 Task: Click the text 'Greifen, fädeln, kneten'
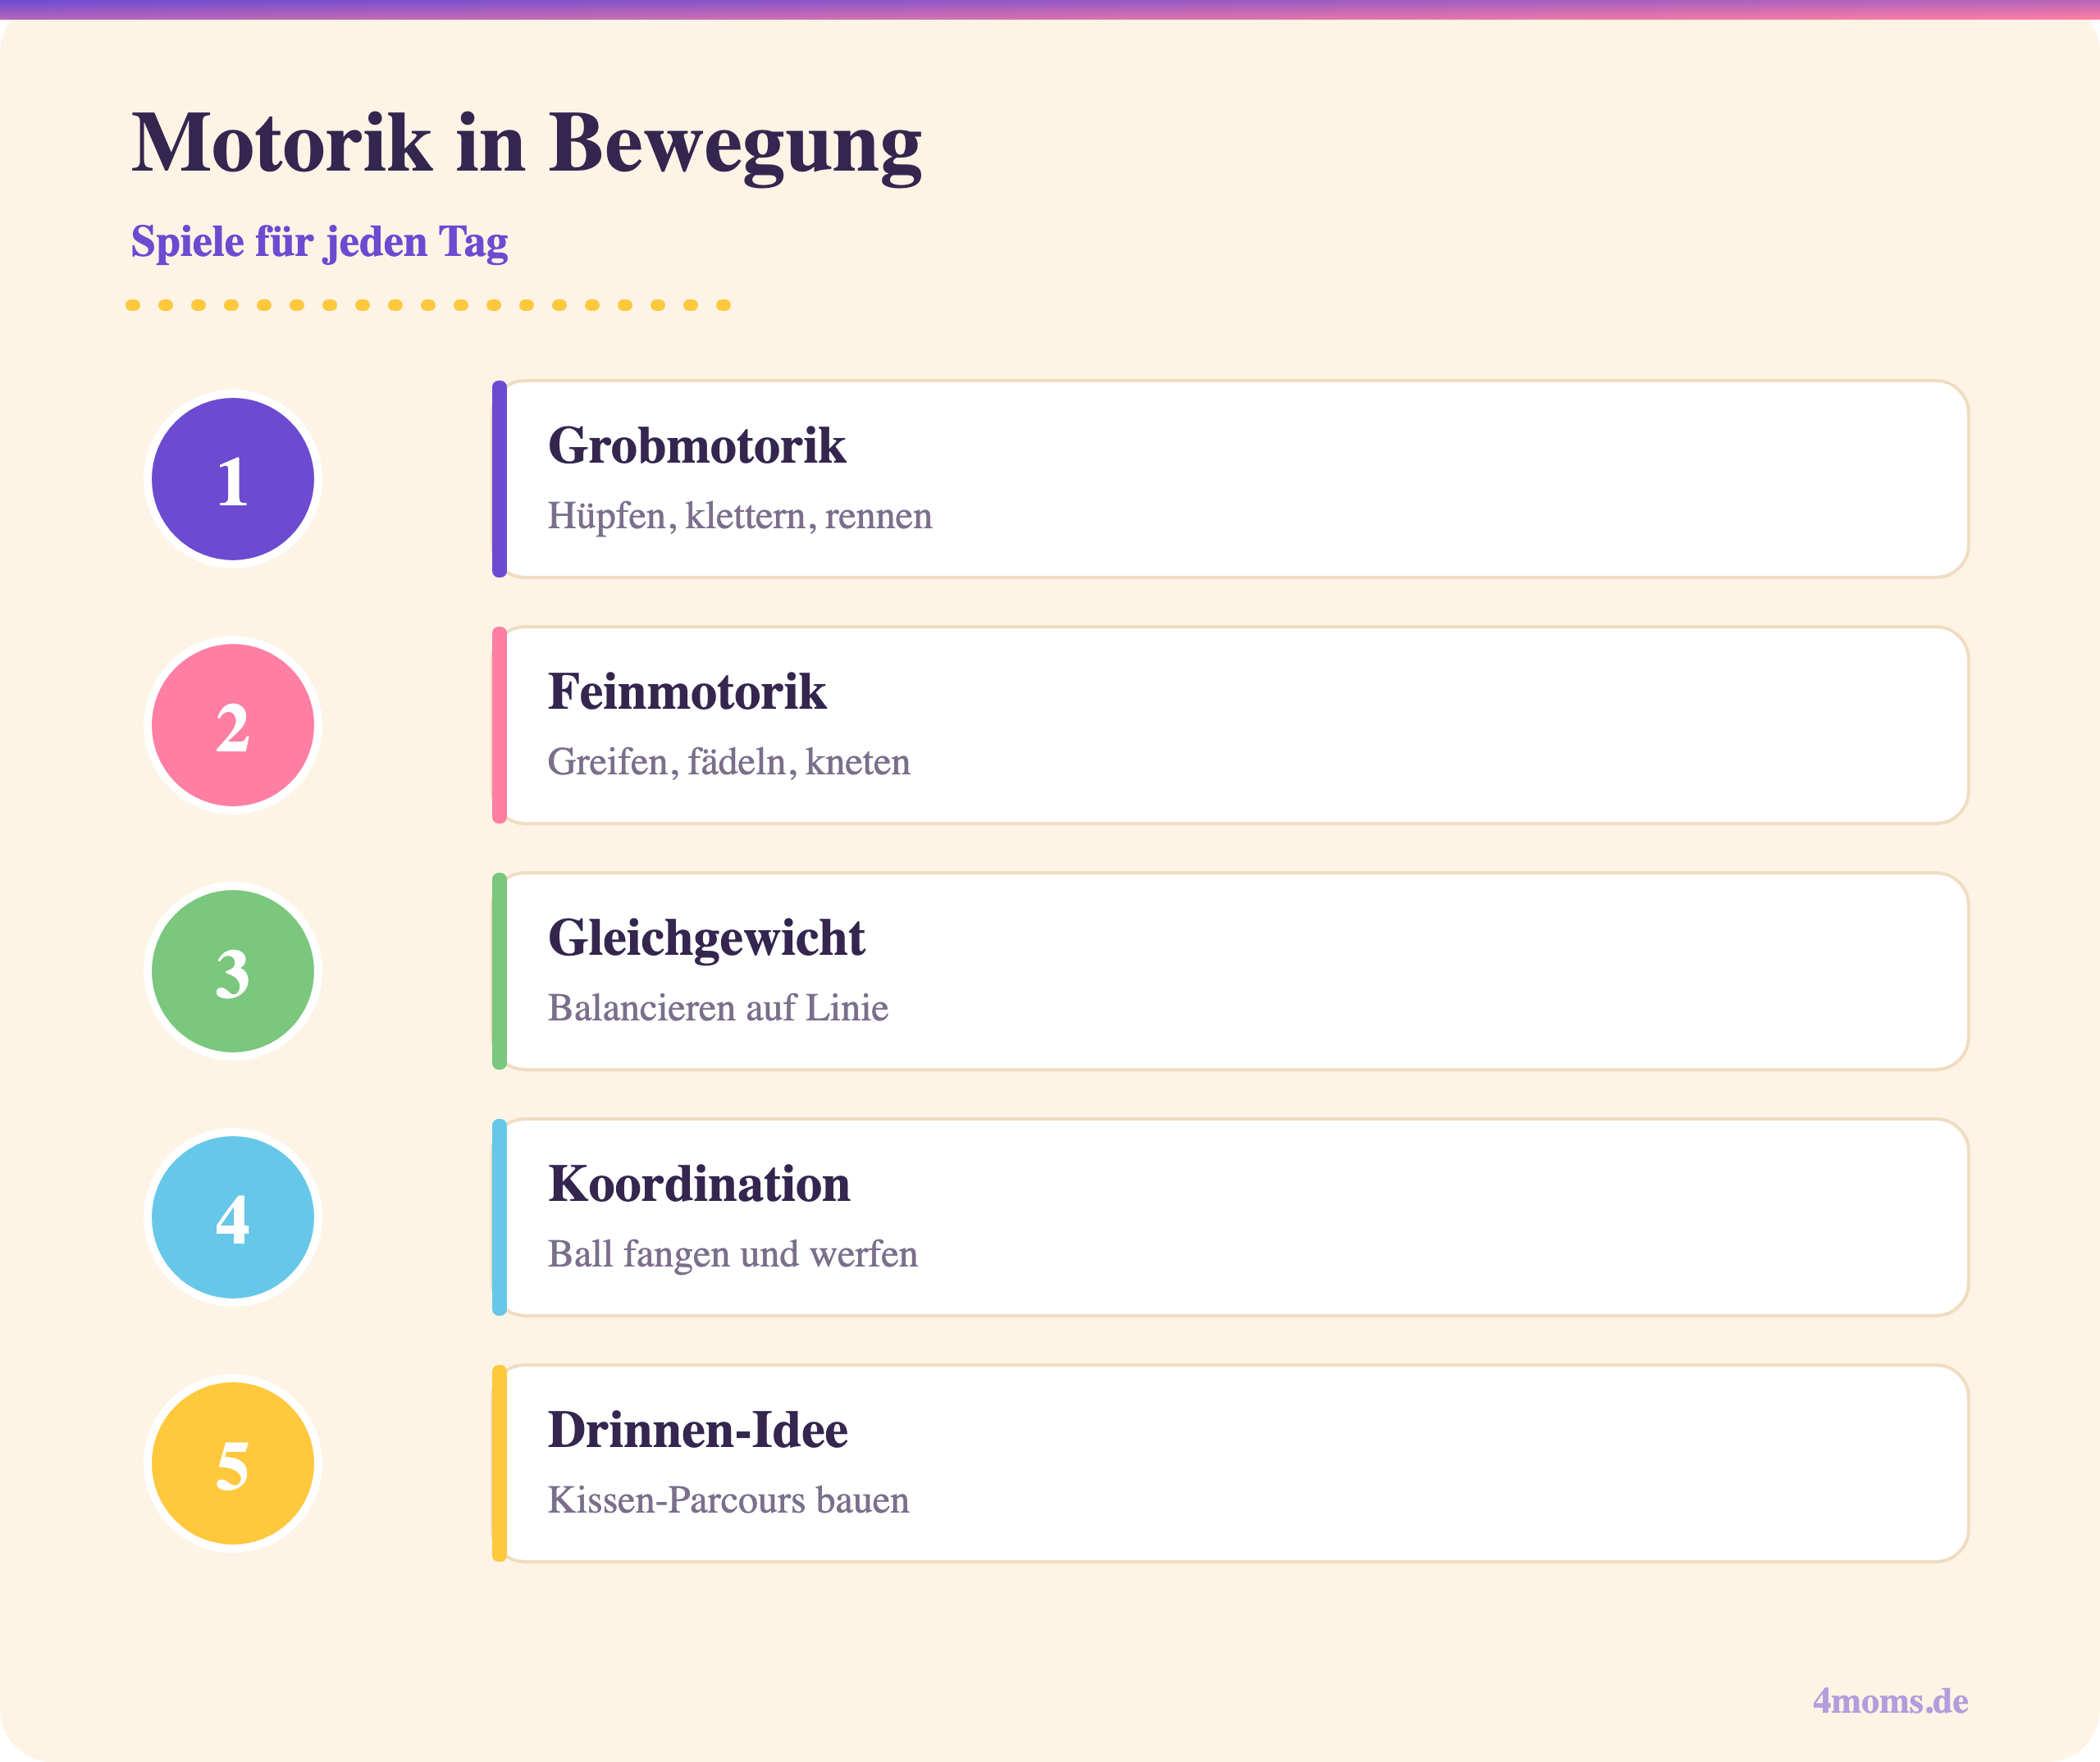[x=729, y=763]
